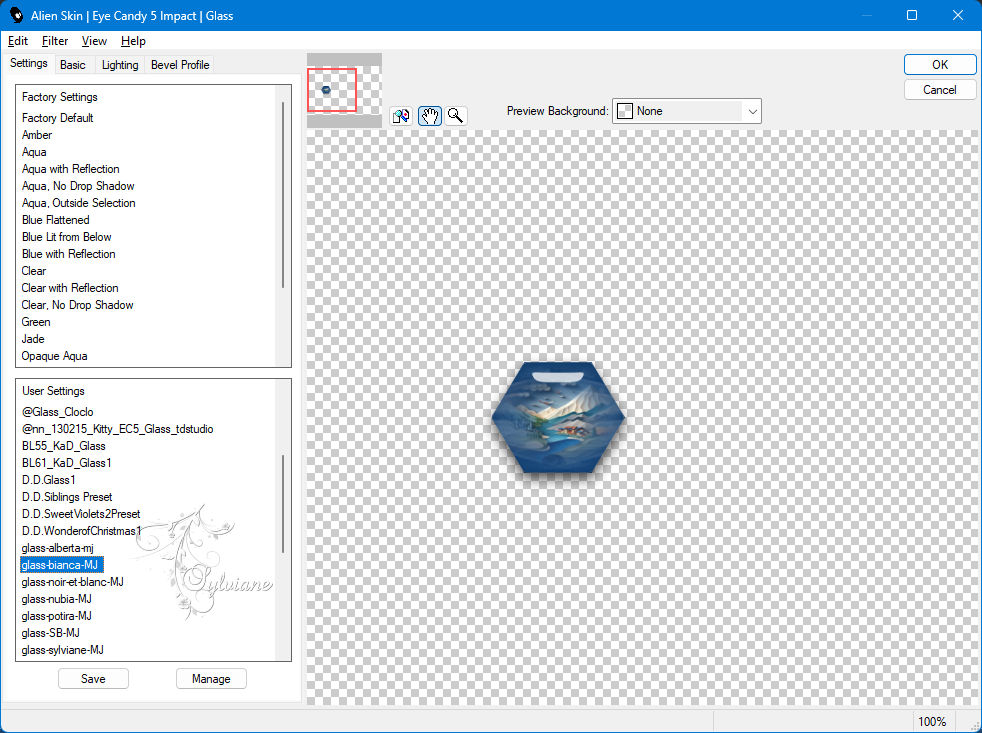The image size is (982, 733).
Task: Select D.D.SweetViolets2Preset user setting
Action: (81, 513)
